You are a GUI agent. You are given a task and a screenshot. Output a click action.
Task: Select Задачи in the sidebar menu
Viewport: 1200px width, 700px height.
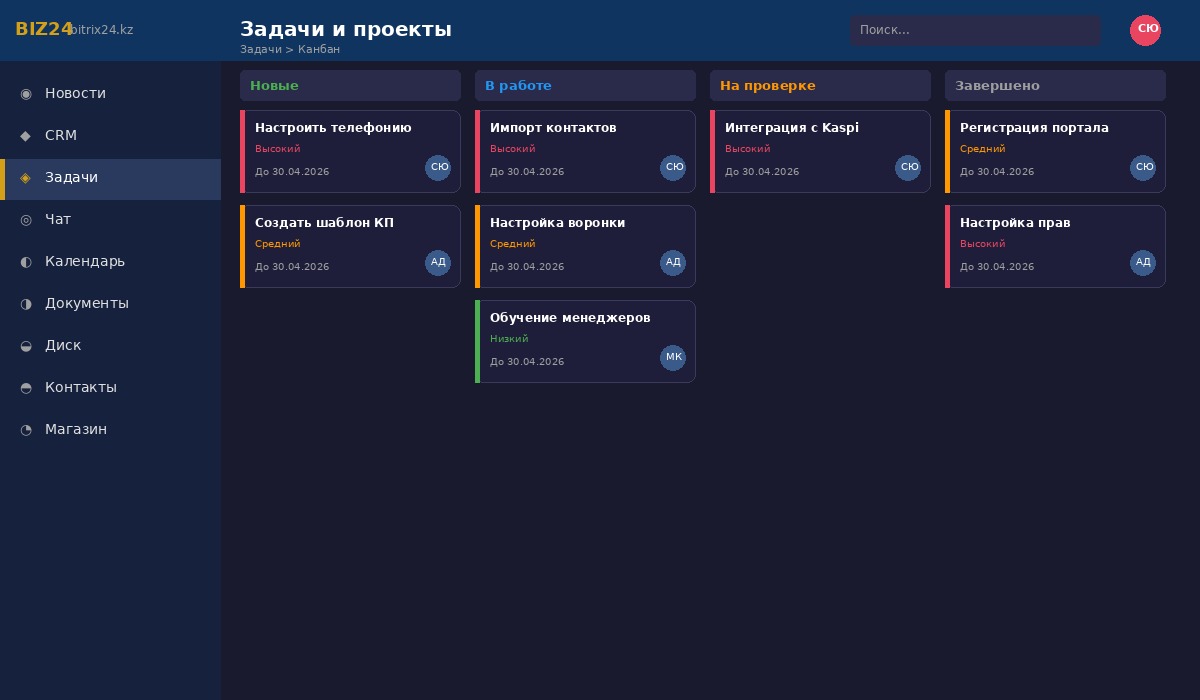pyautogui.click(x=71, y=177)
